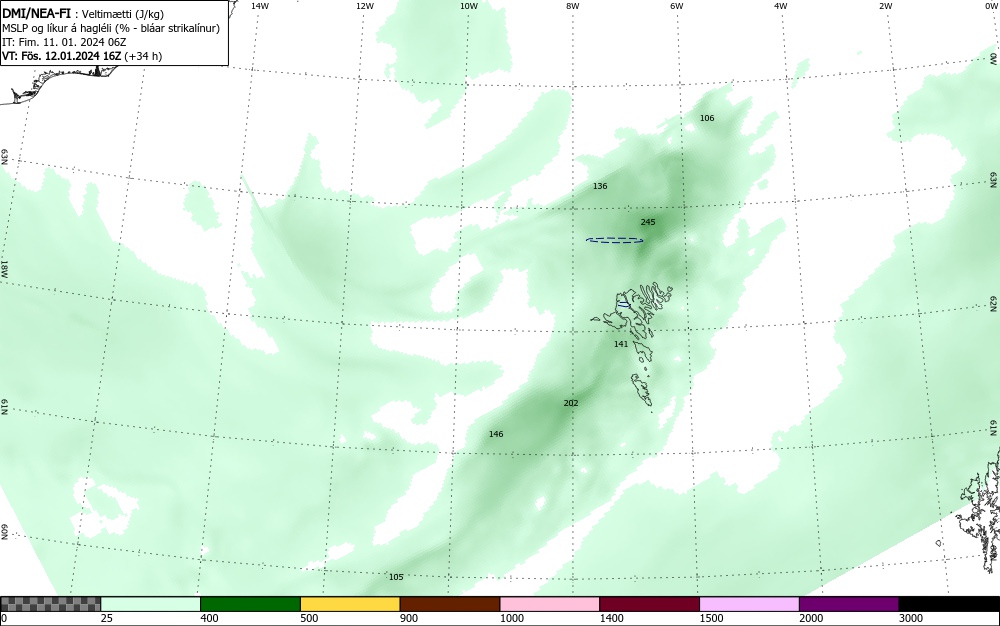Screen dimensions: 1000x626
Task: Select the 141 value near the islands
Action: point(621,344)
